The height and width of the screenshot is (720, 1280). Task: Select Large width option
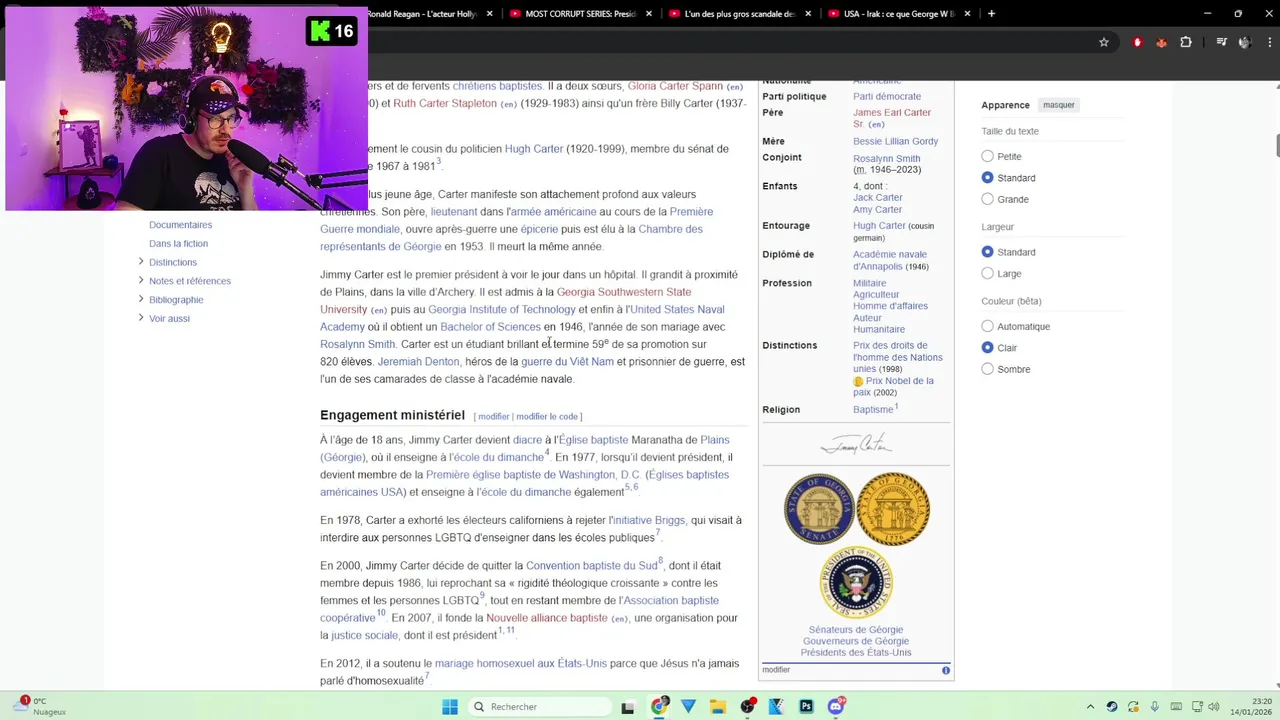[988, 273]
